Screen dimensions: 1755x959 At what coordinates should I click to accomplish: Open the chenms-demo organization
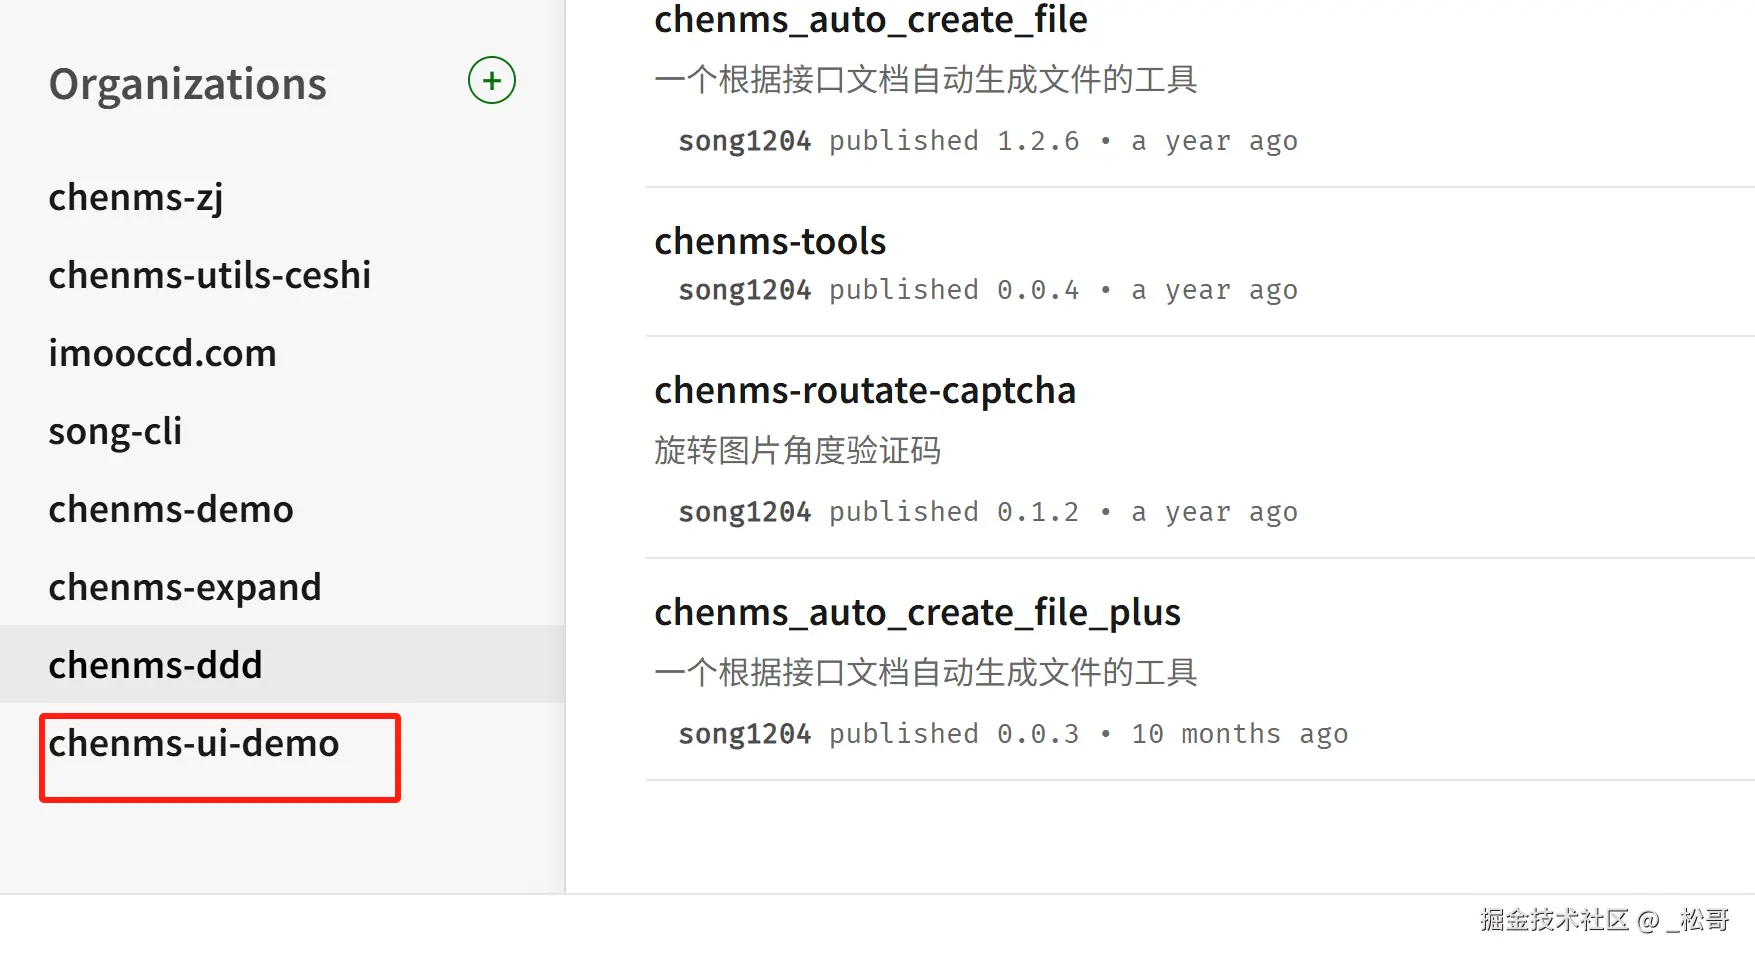(171, 510)
